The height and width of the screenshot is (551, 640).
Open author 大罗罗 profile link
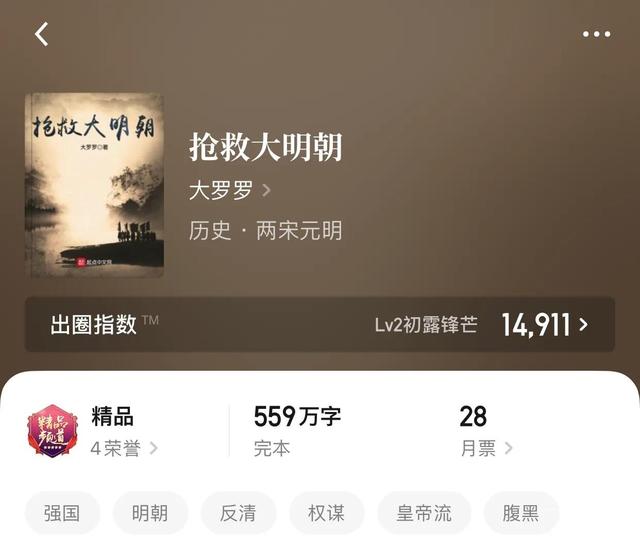[x=221, y=190]
